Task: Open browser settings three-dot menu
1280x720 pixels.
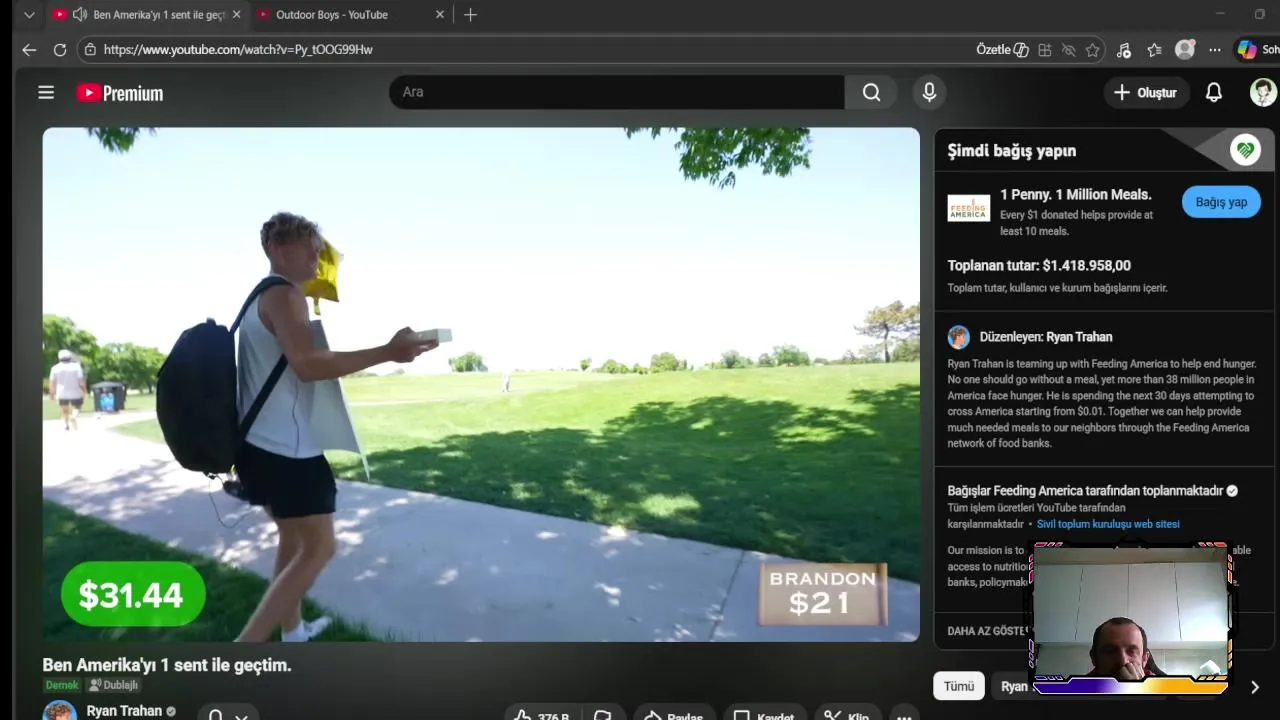Action: [x=1214, y=49]
